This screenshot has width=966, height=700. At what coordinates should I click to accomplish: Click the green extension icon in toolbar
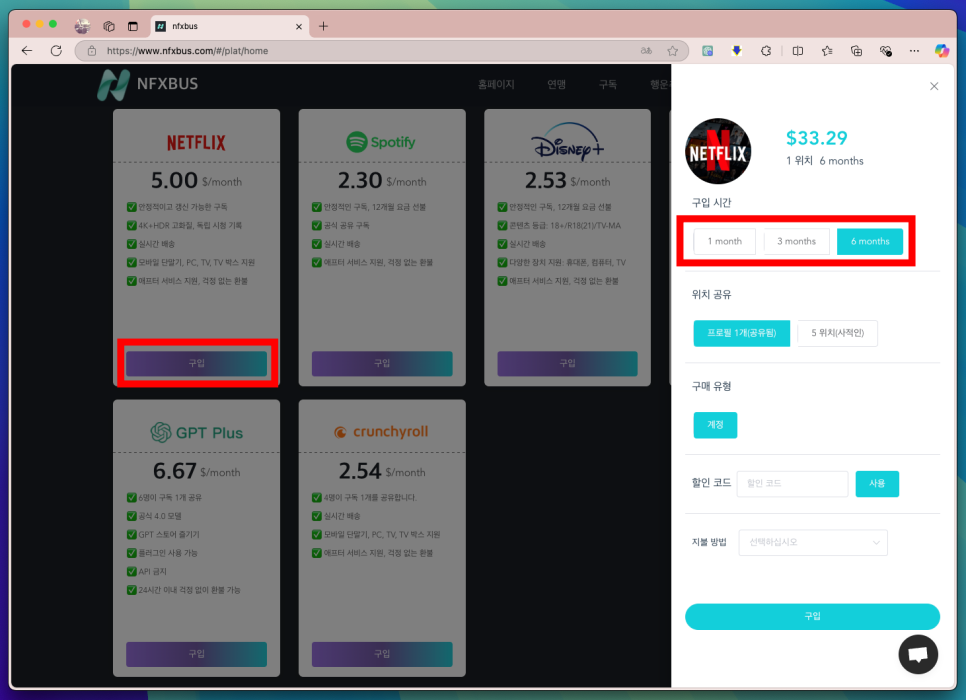click(708, 51)
